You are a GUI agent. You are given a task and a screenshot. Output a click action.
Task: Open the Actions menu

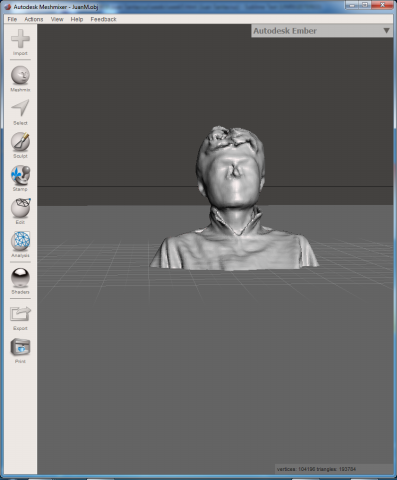34,19
